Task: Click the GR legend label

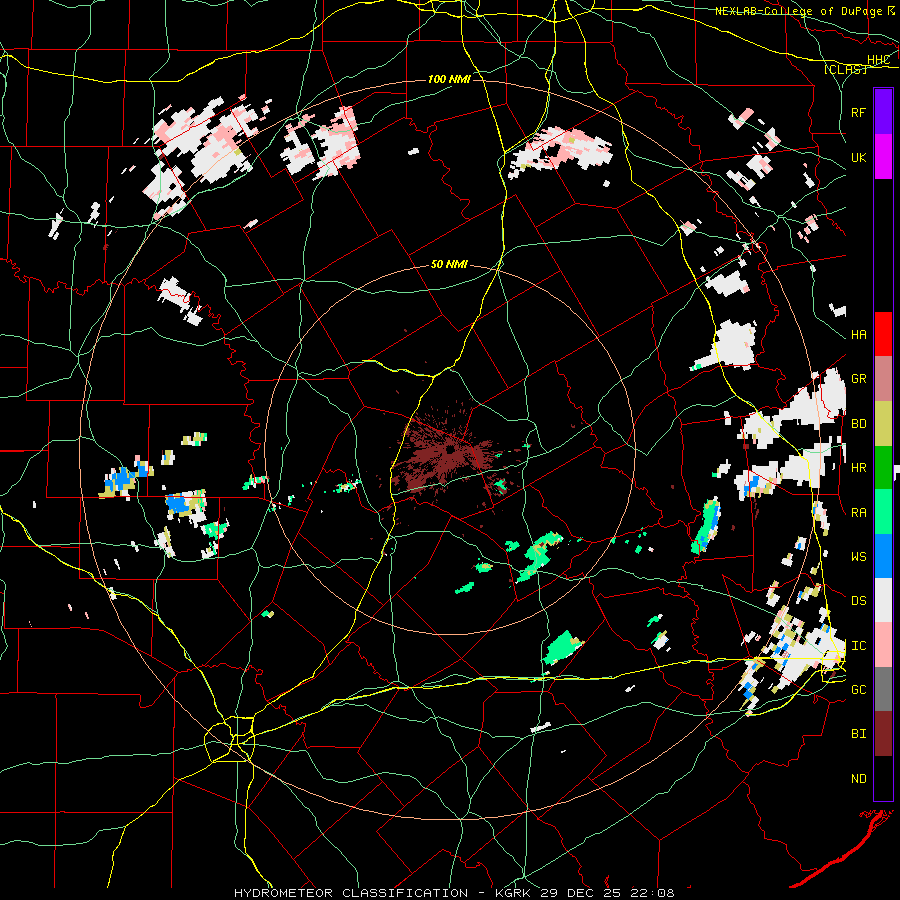Action: point(859,379)
